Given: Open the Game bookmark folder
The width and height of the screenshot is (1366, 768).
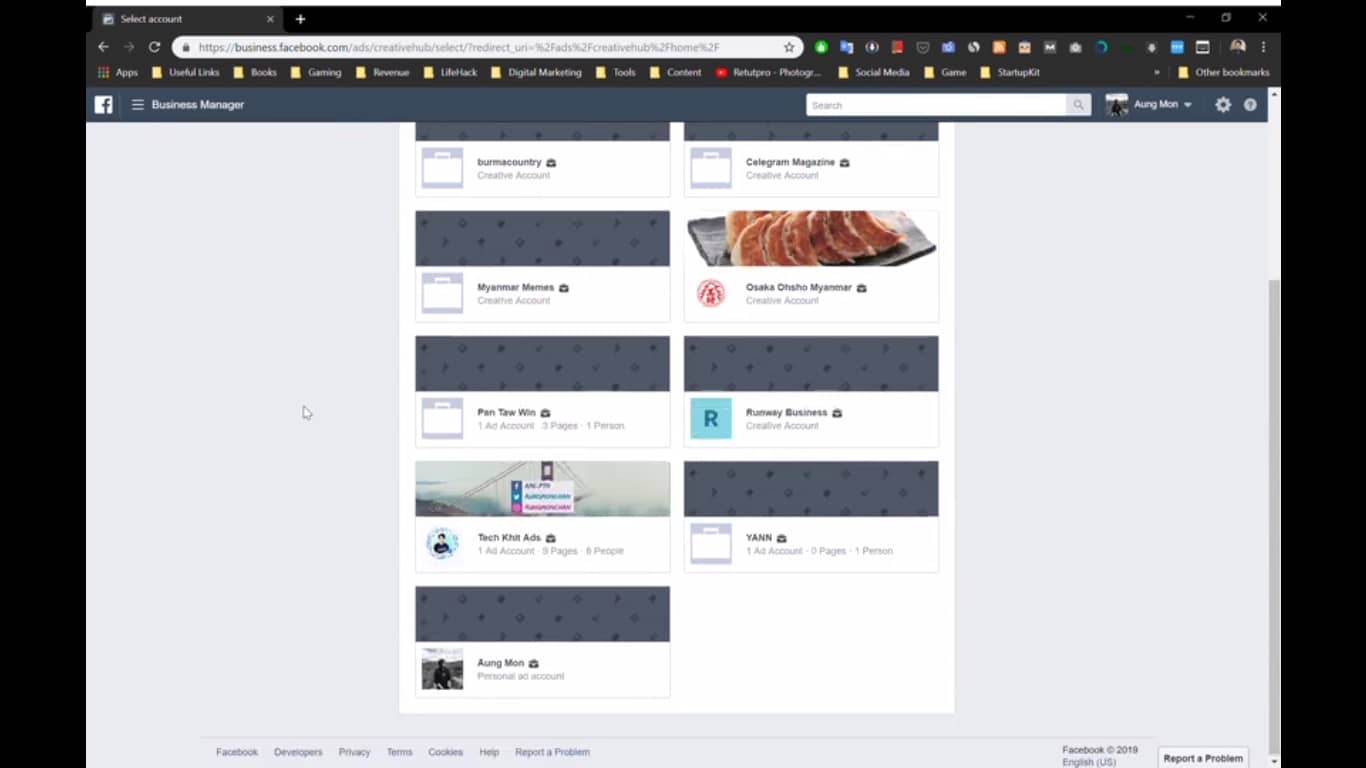Looking at the screenshot, I should click(x=945, y=72).
